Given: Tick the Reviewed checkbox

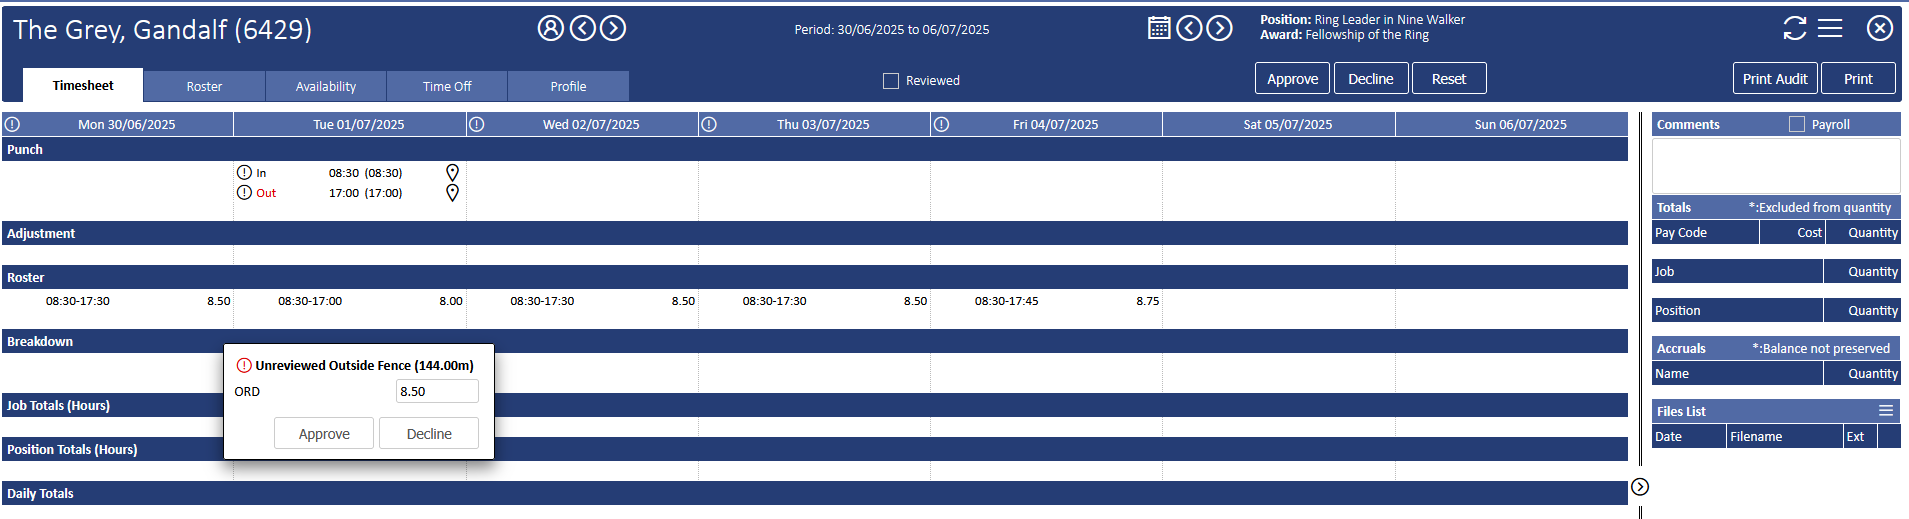Looking at the screenshot, I should [891, 81].
